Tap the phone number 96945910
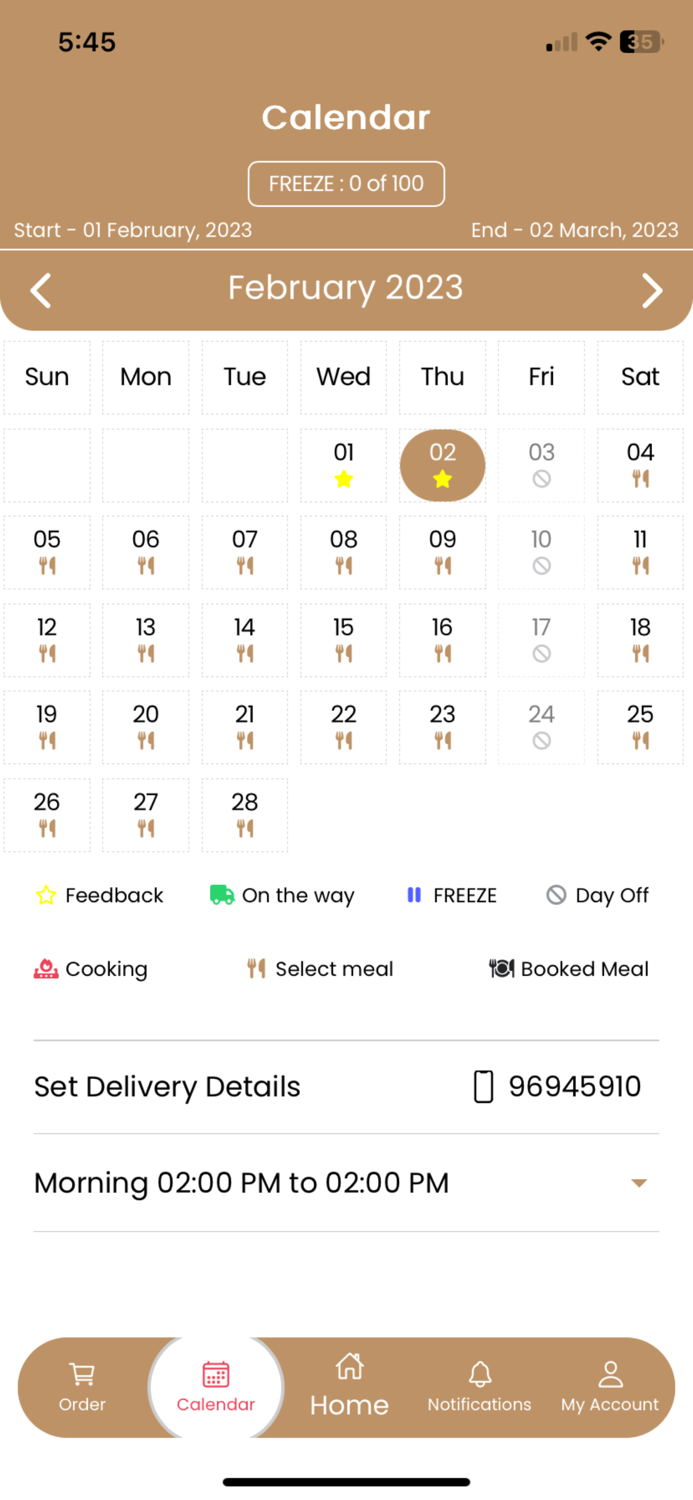The height and width of the screenshot is (1500, 693). [575, 1087]
